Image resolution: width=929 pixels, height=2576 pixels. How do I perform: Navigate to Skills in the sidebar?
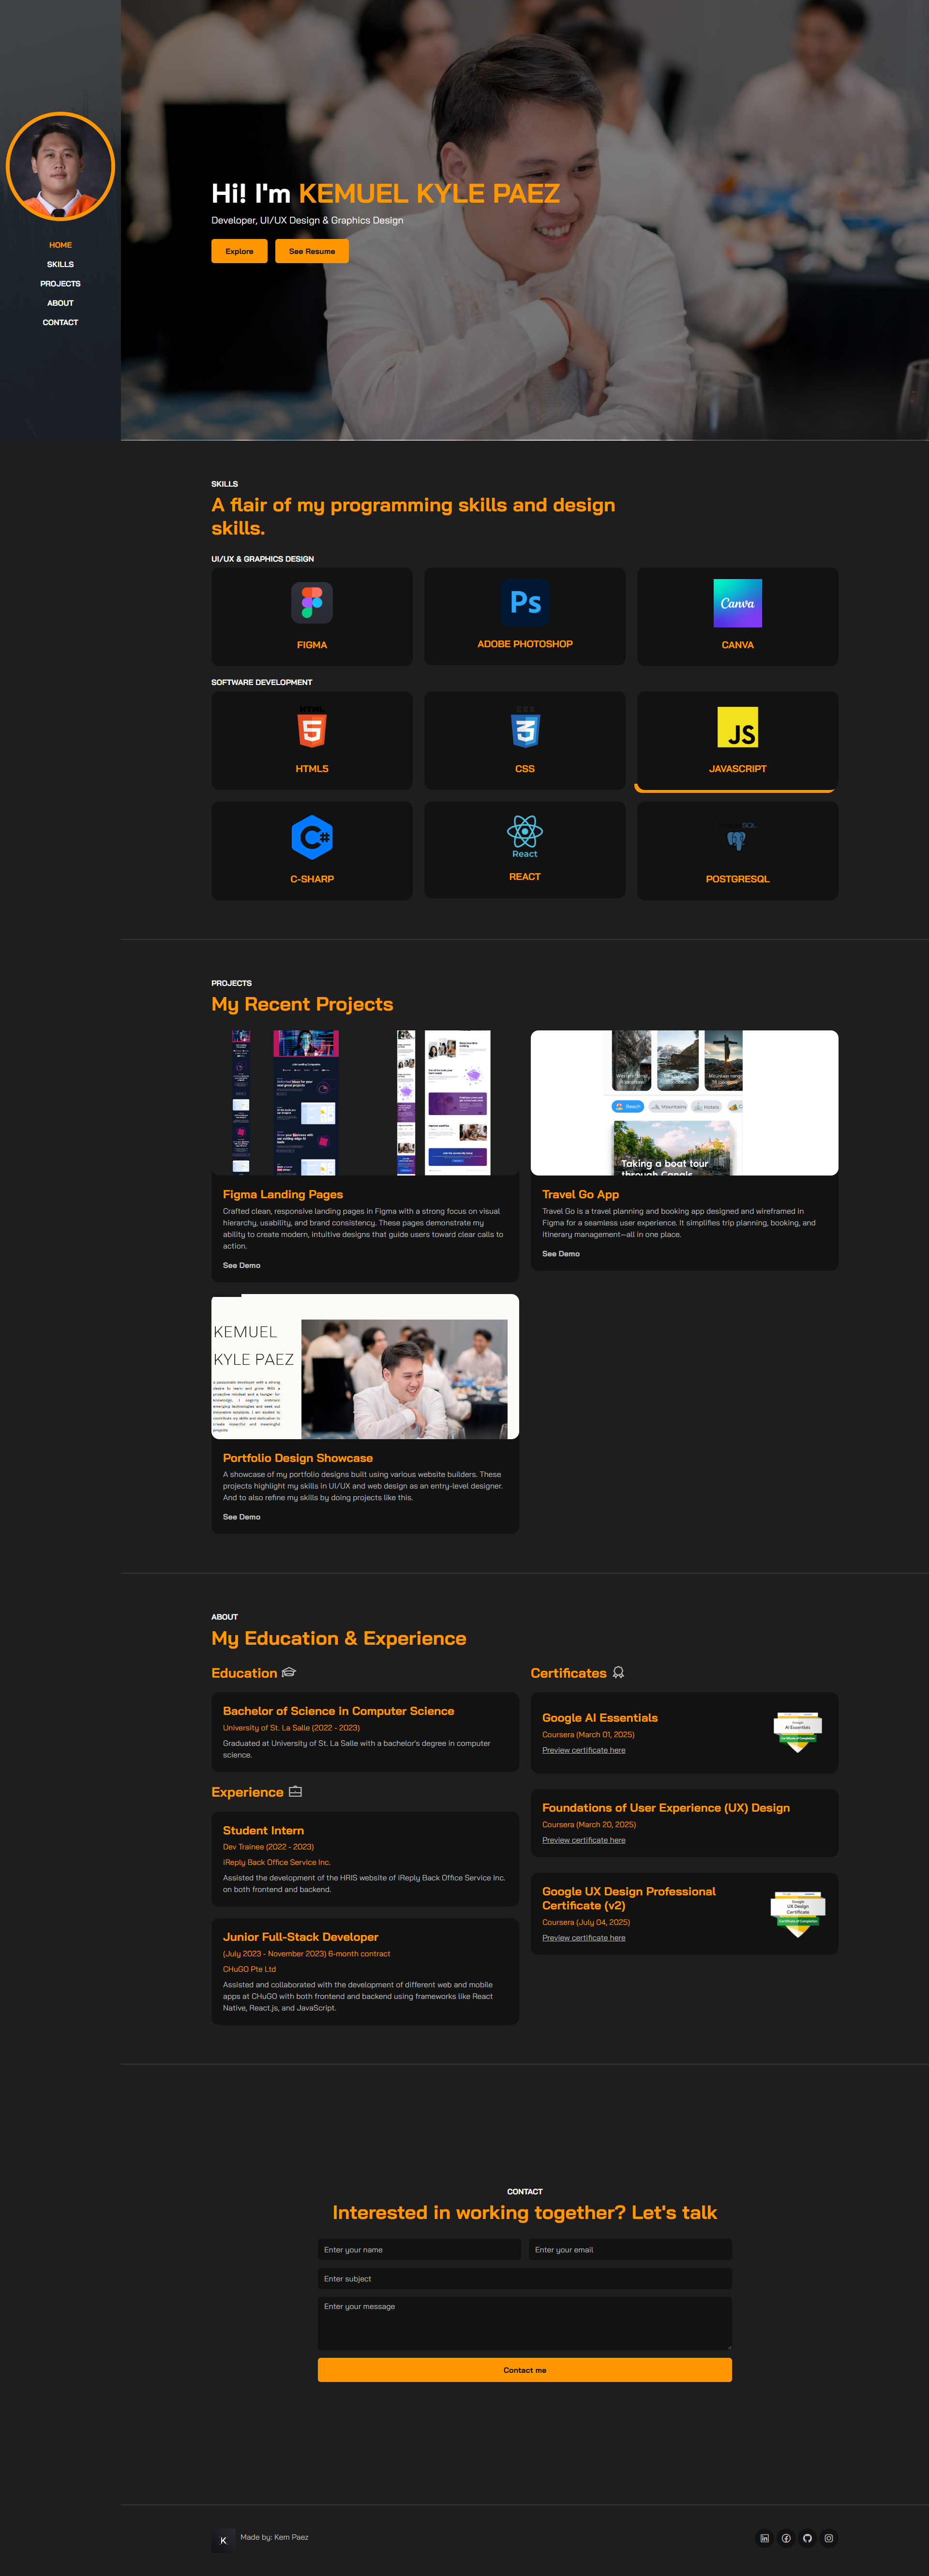click(60, 264)
